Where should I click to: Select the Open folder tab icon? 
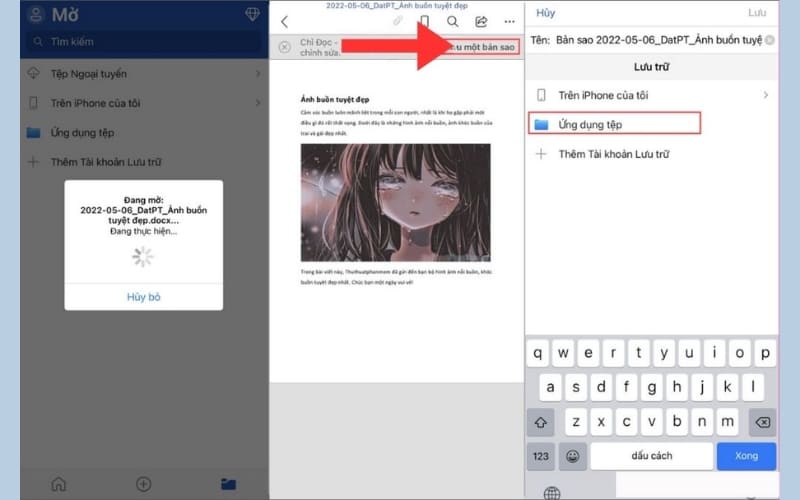228,484
